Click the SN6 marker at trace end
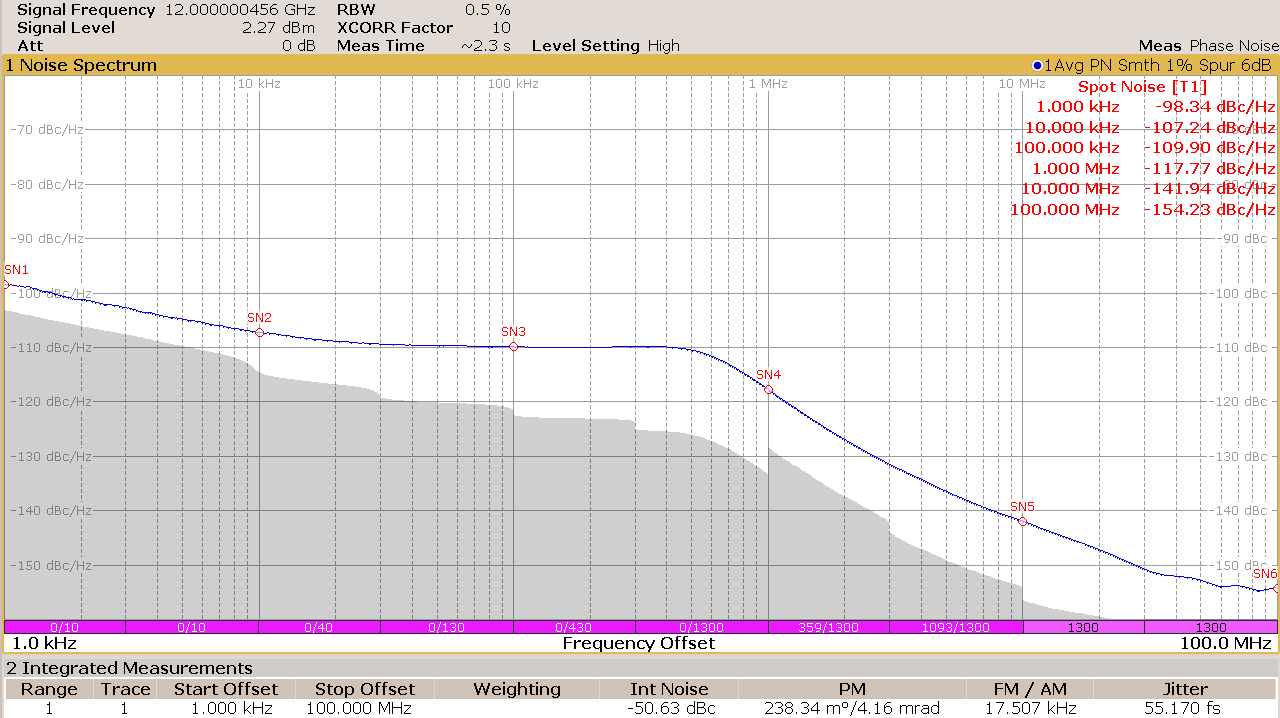 (1276, 588)
